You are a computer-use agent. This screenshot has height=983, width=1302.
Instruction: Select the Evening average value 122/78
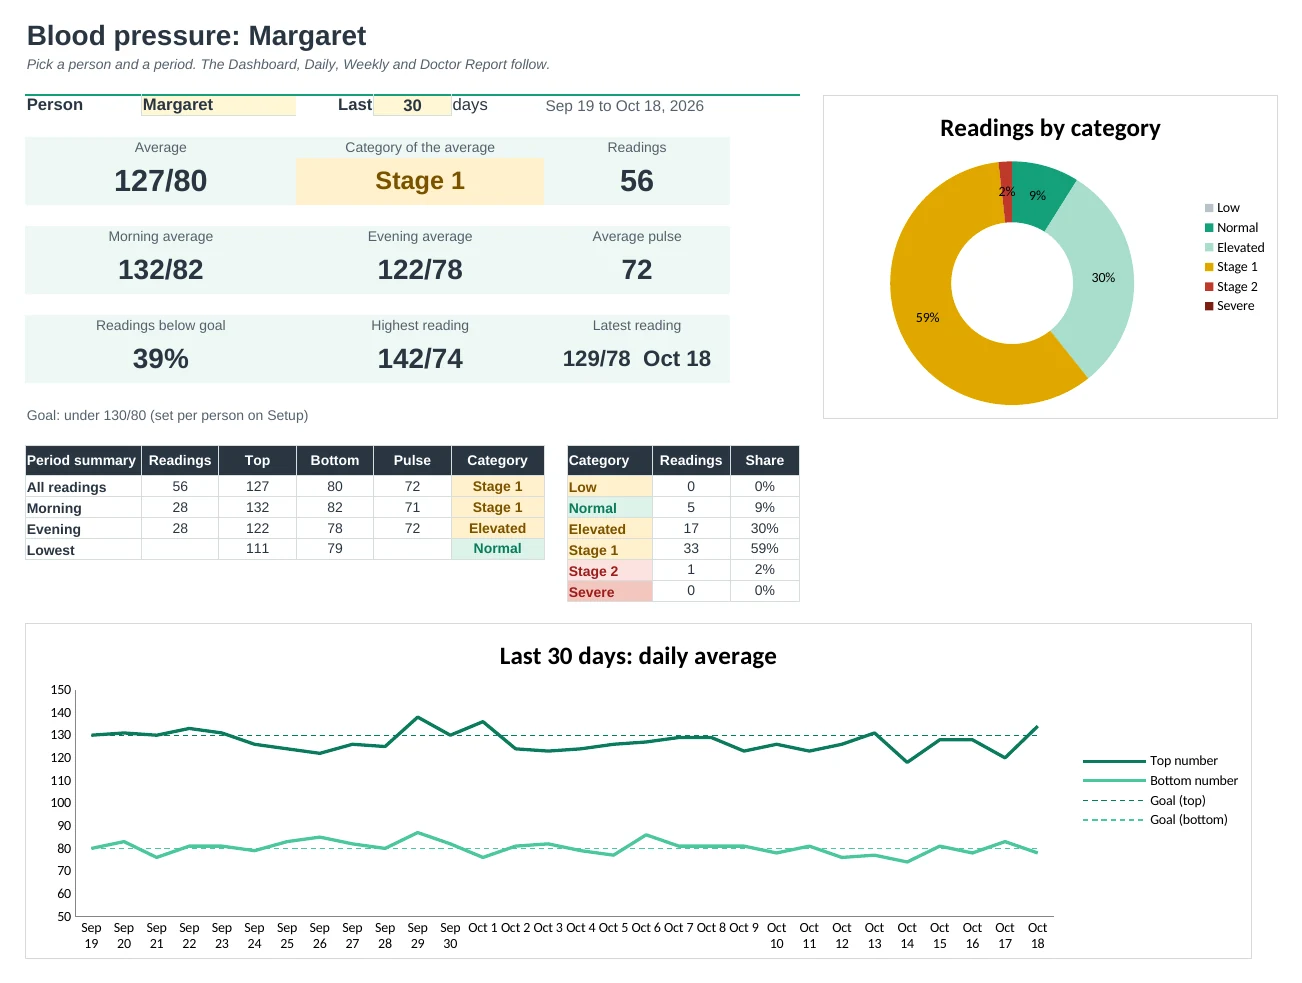click(x=420, y=270)
